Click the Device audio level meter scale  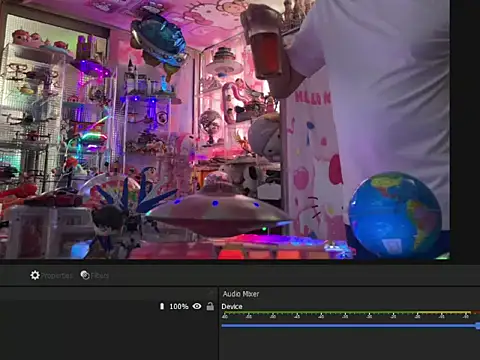click(x=350, y=315)
